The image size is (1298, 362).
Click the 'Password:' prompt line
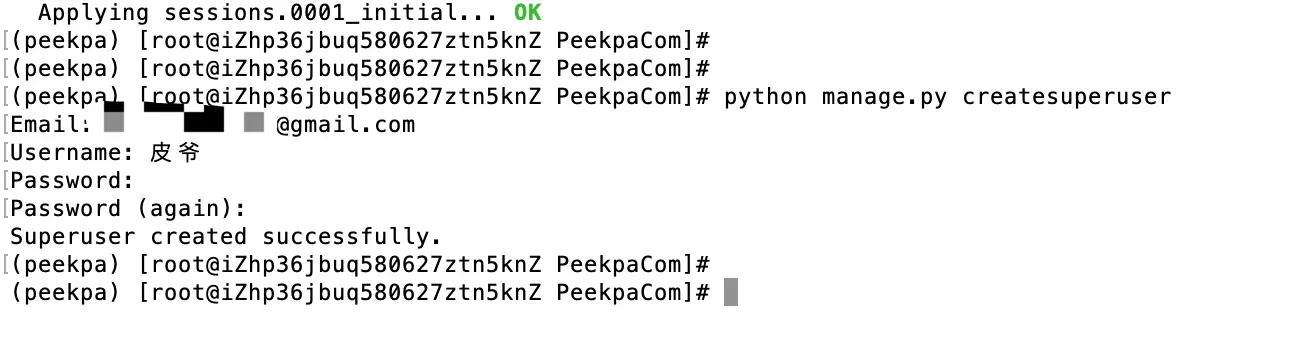72,181
